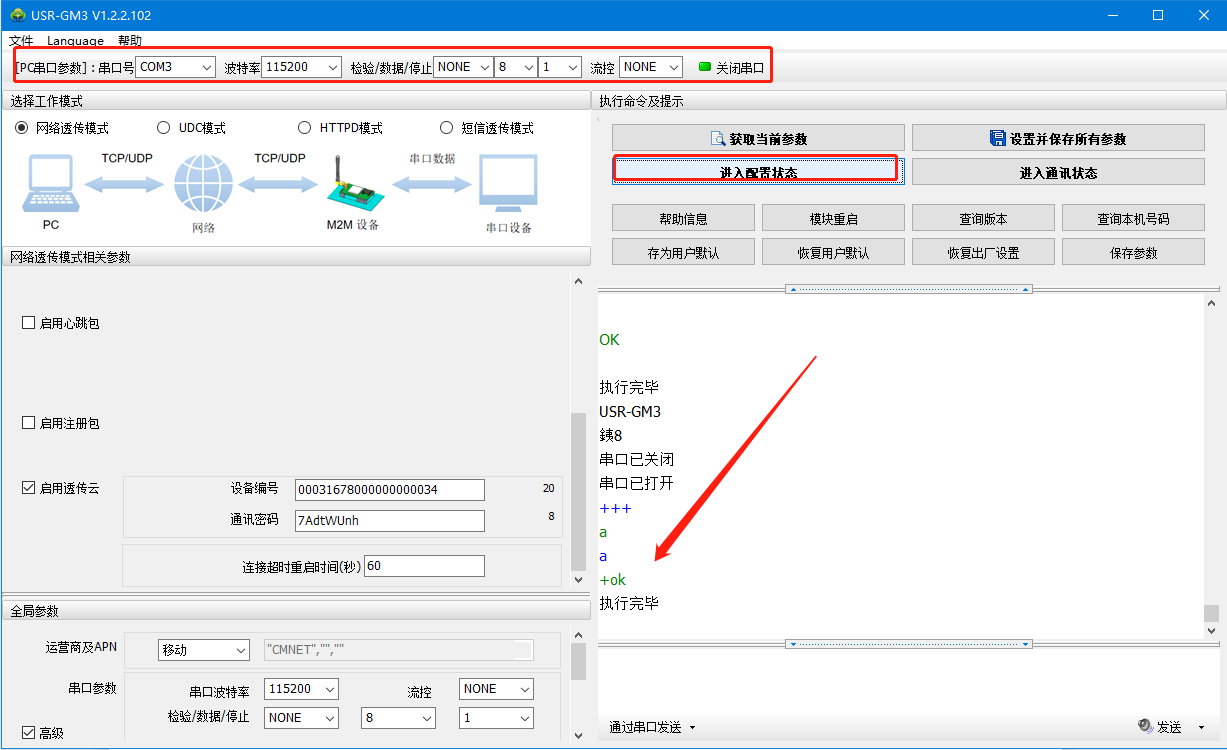Viewport: 1227px width, 750px height.
Task: Click the magnifier icon for get current parameters
Action: click(717, 139)
